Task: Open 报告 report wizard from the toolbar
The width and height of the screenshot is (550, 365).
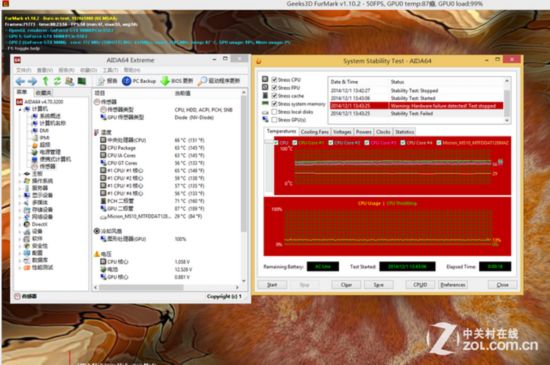Action: 107,81
